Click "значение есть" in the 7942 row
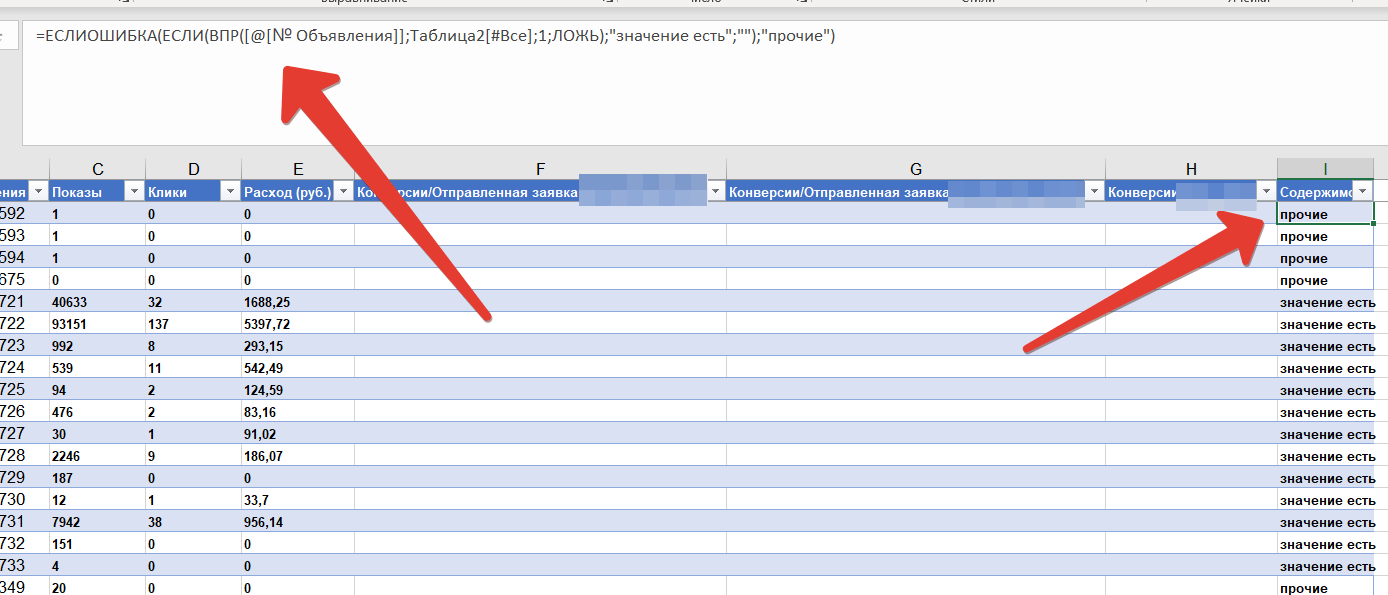Viewport: 1388px width, 595px height. point(1327,522)
